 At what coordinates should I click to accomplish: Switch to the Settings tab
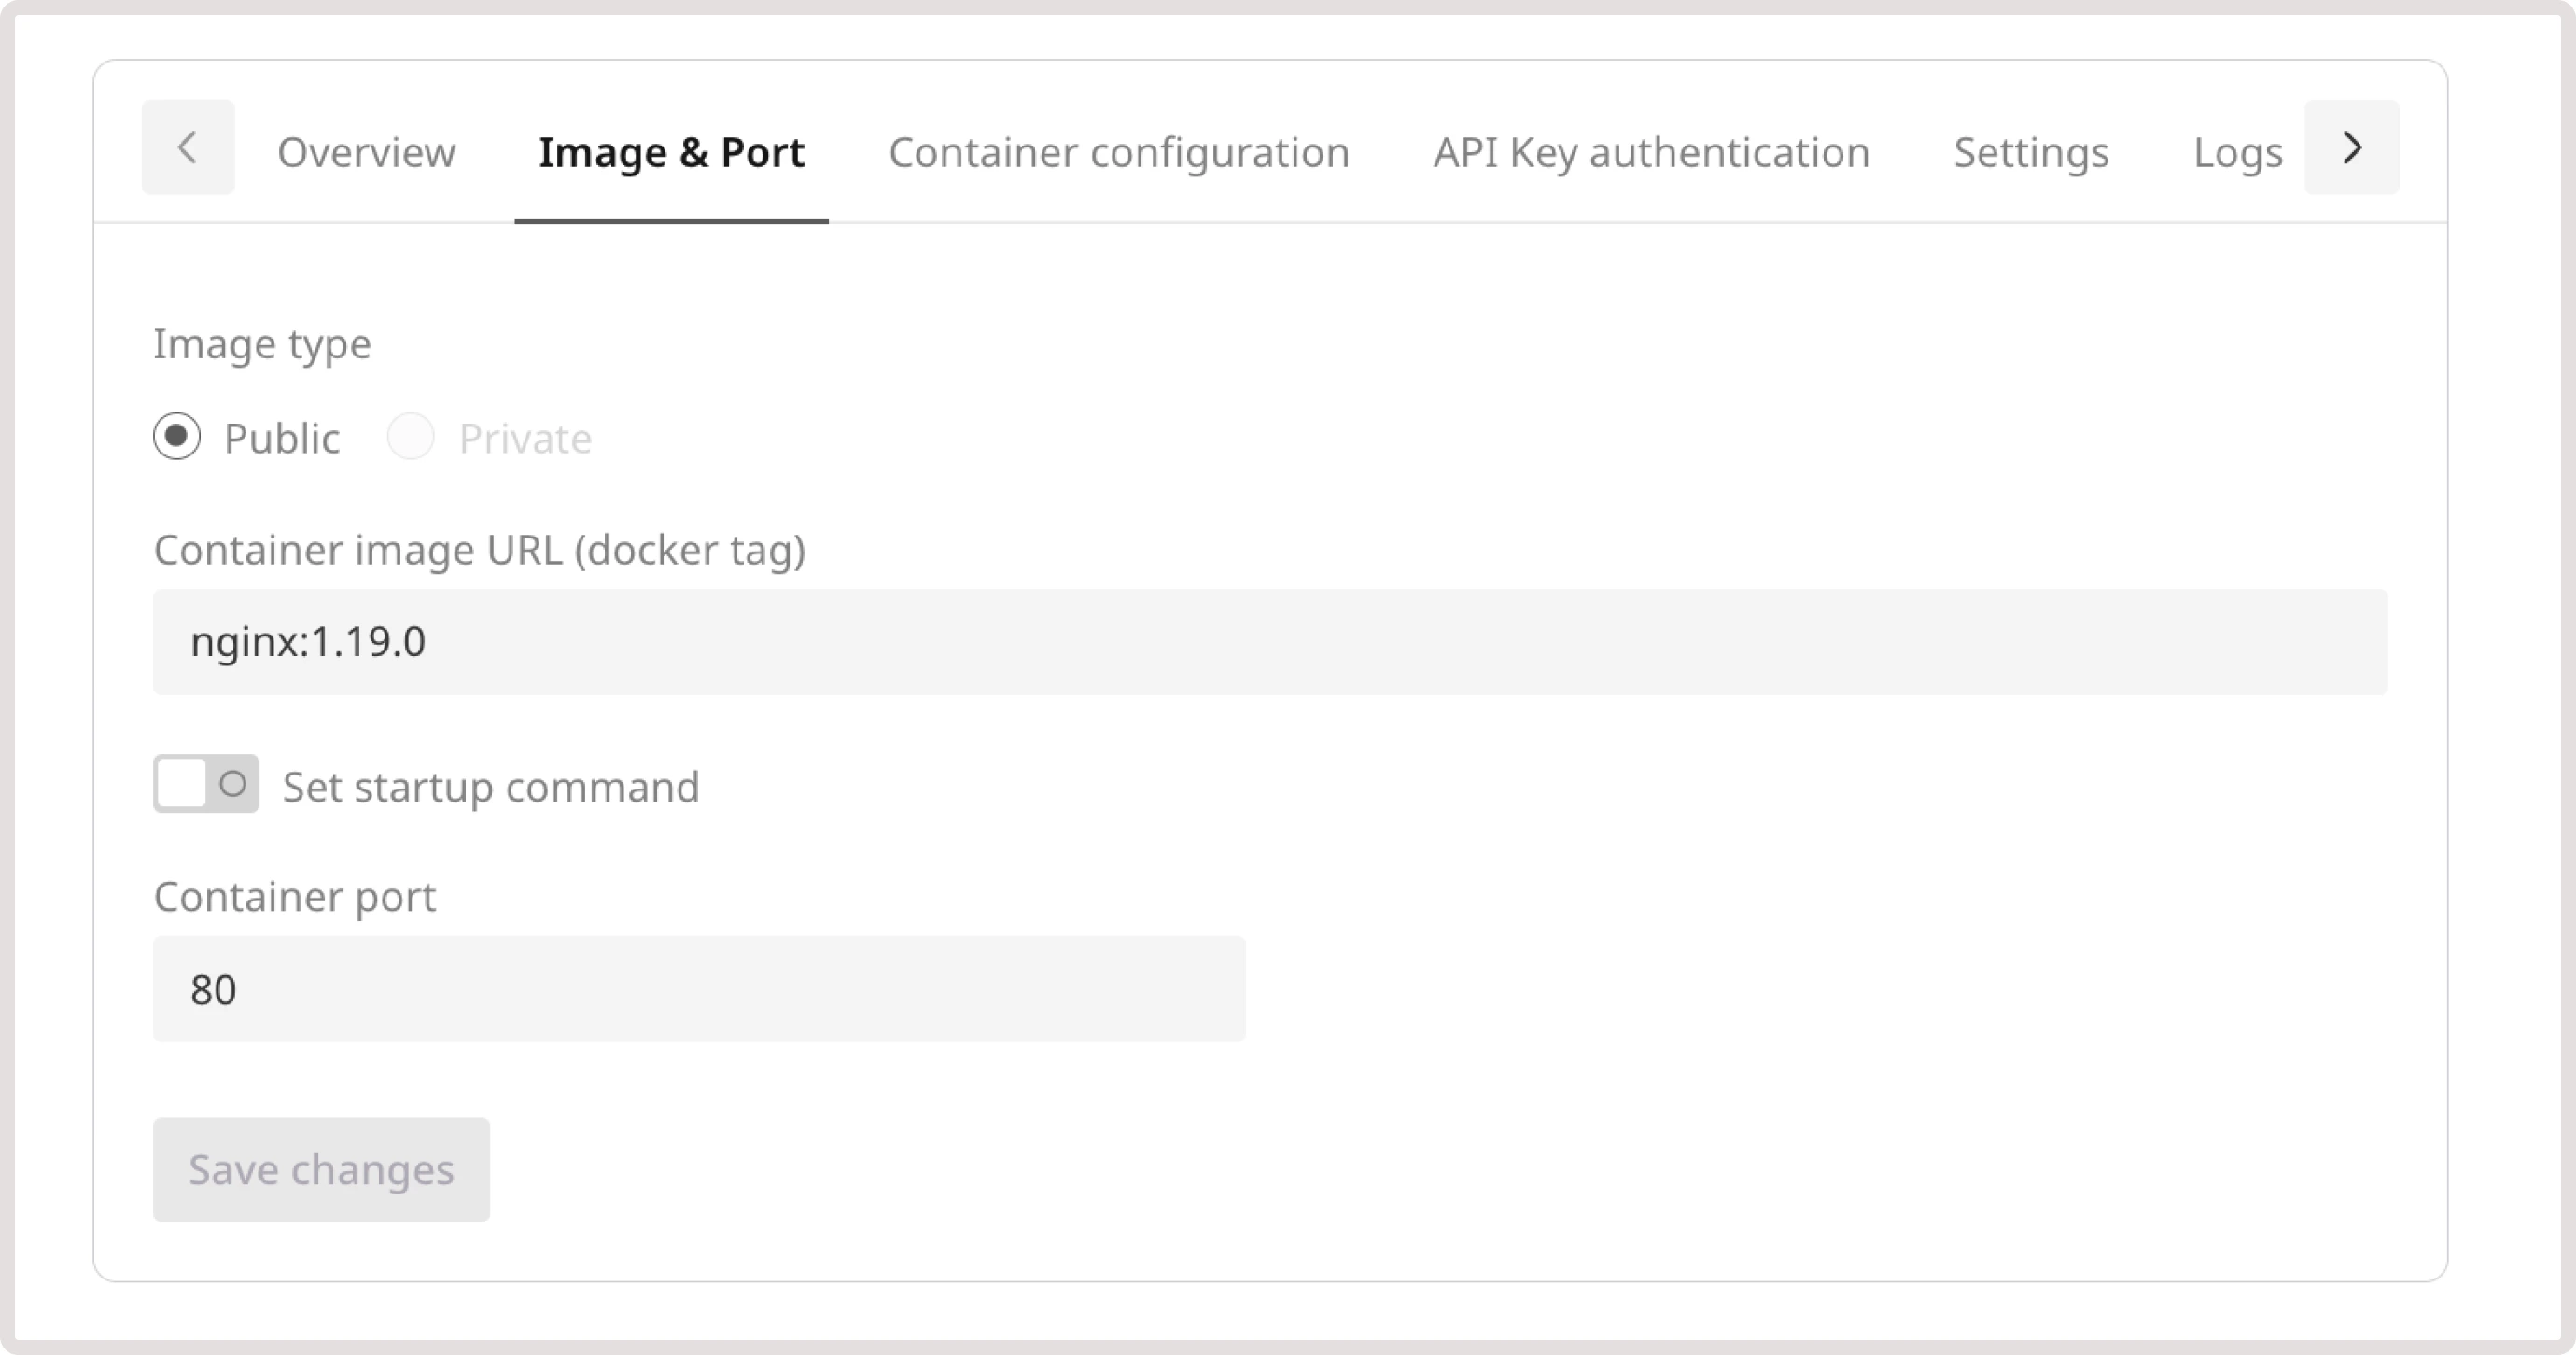(x=2030, y=152)
